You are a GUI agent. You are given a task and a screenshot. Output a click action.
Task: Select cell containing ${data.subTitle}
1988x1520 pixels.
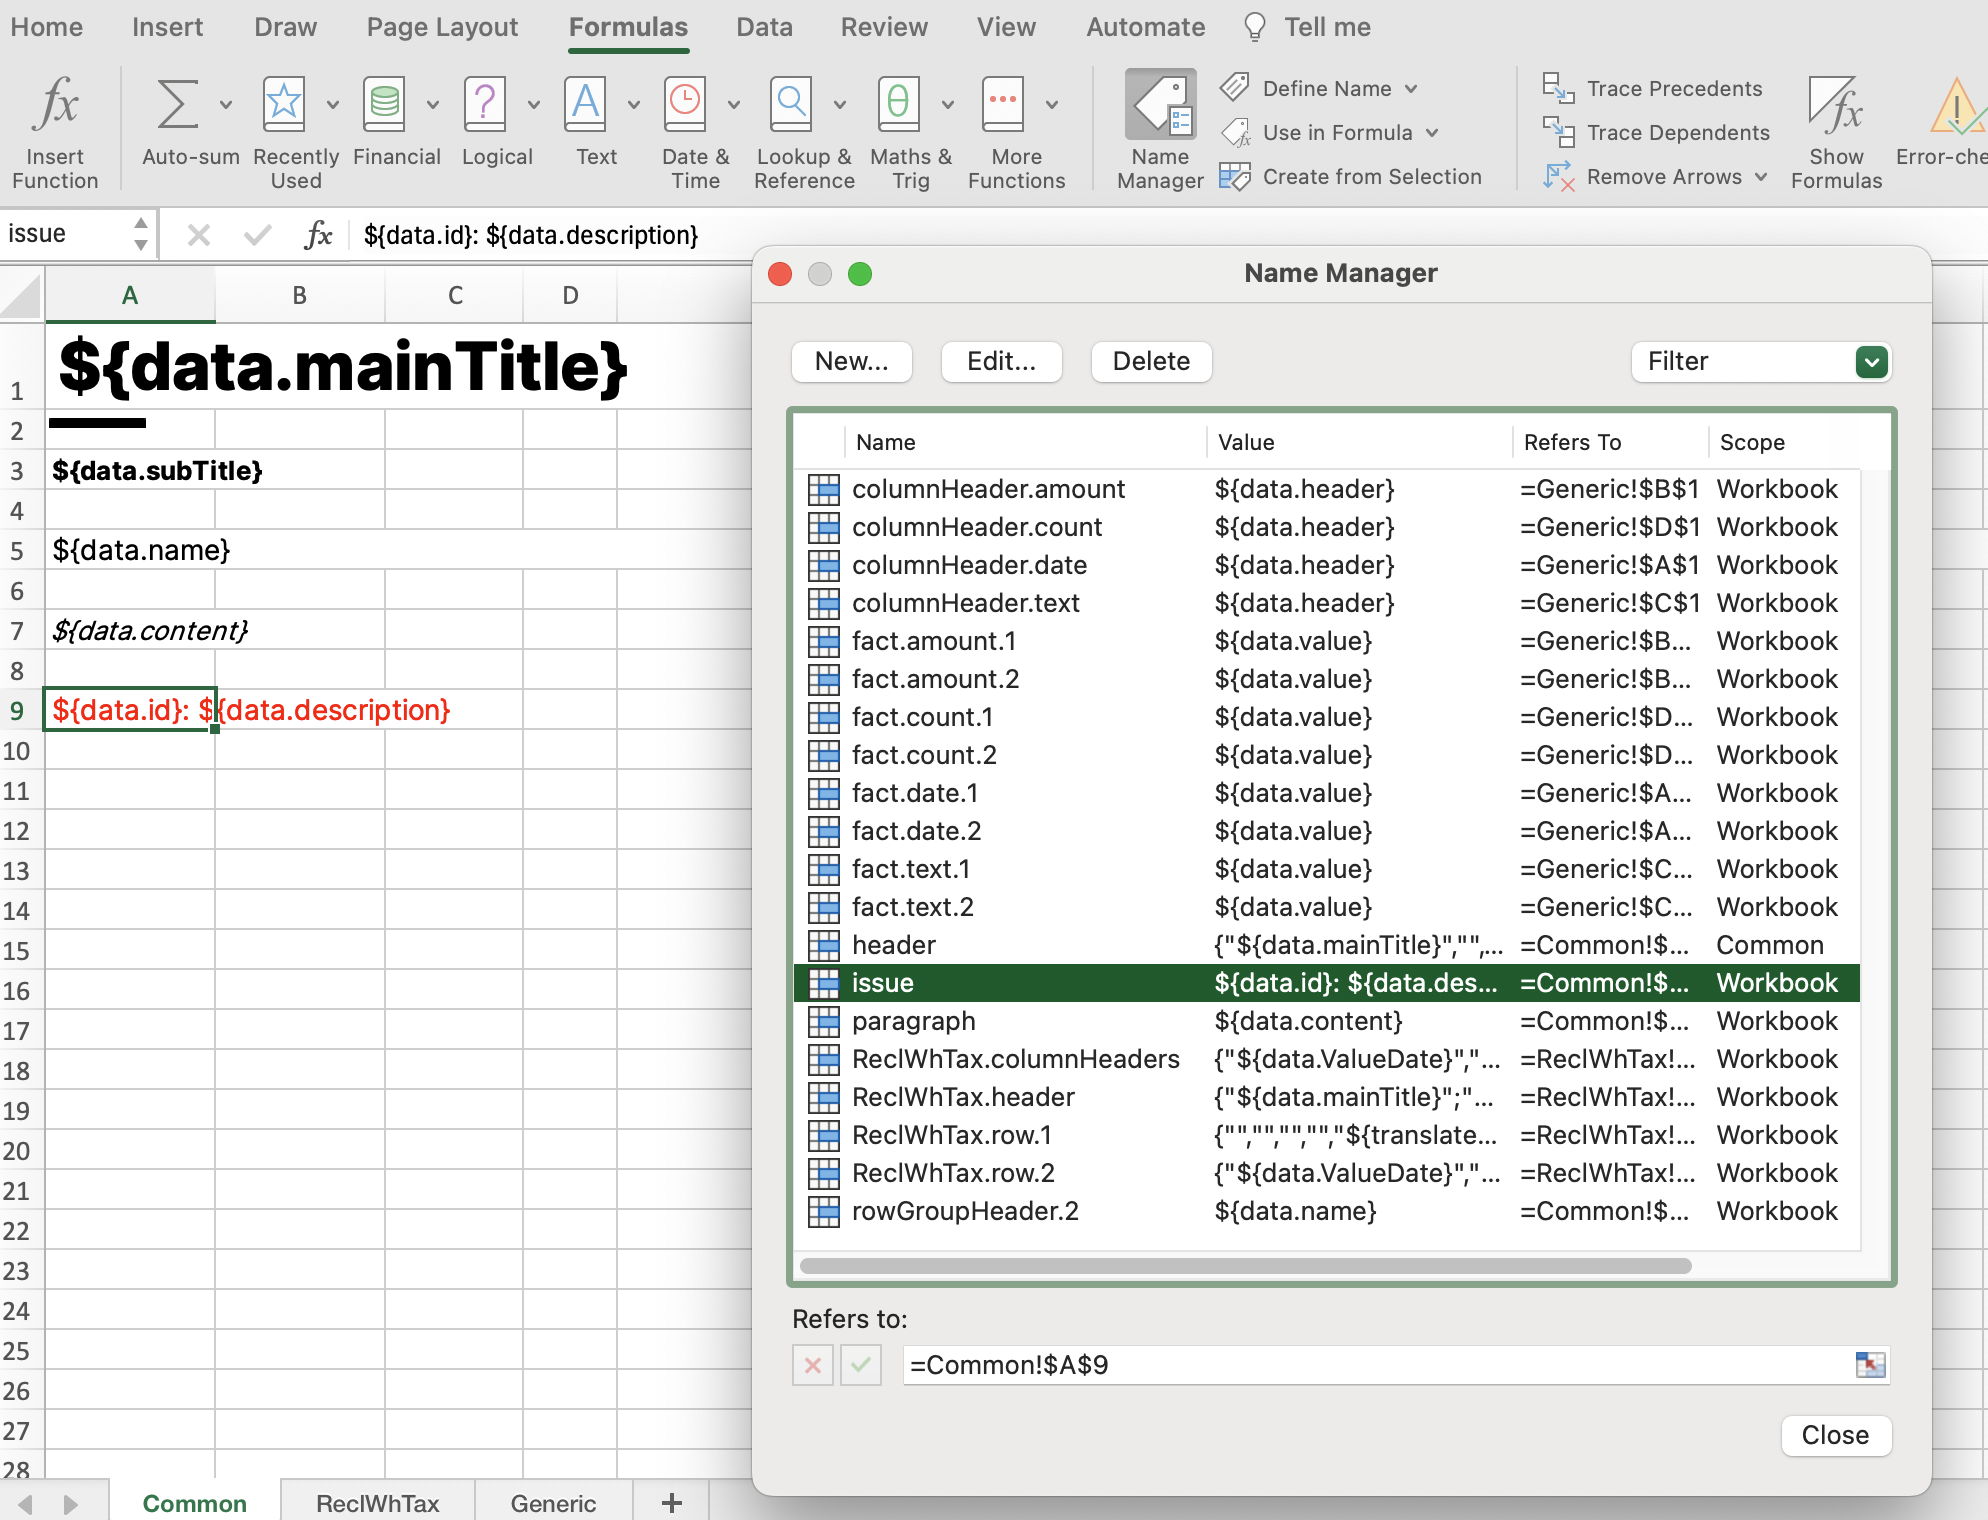pyautogui.click(x=130, y=470)
